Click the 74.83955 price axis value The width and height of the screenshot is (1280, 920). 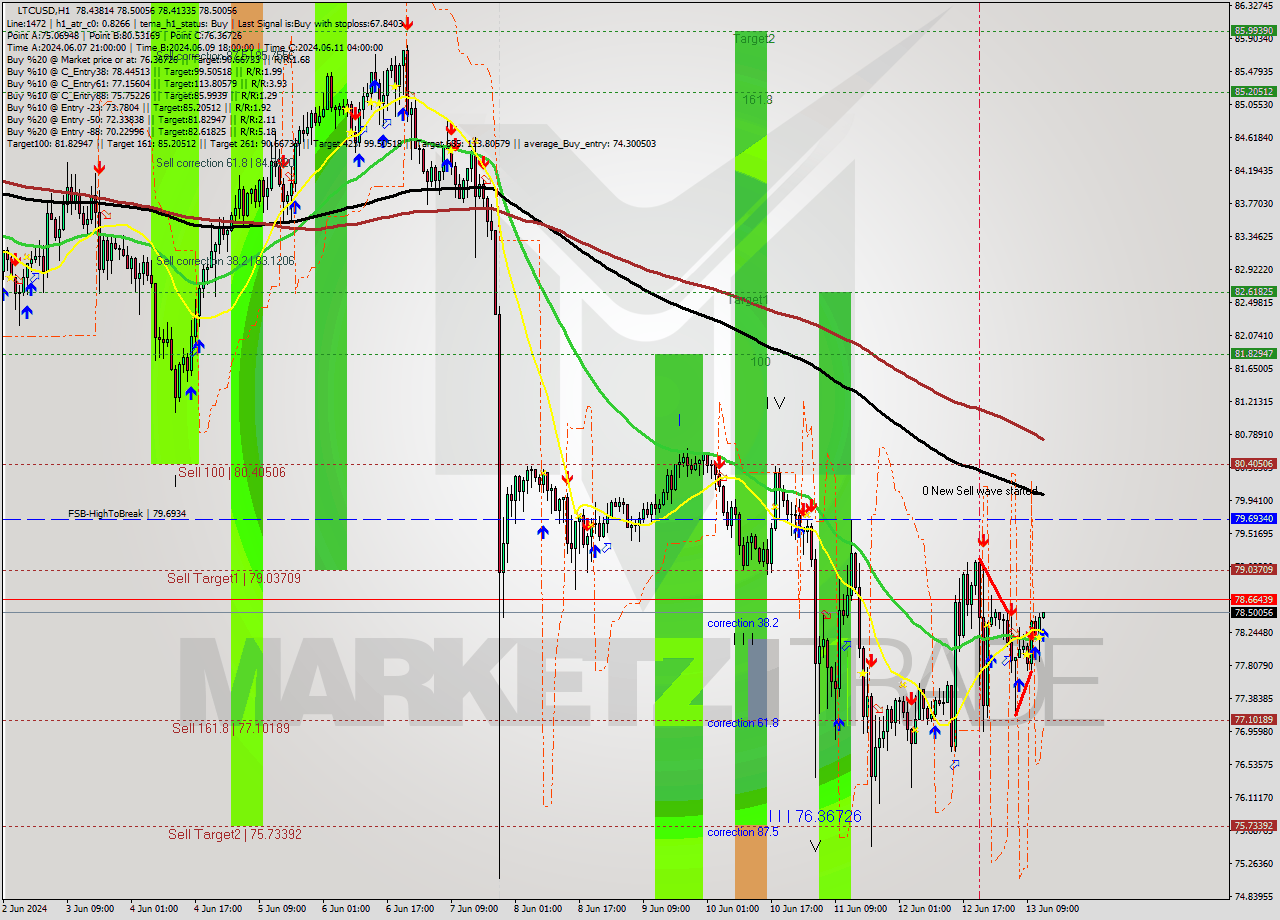1253,896
